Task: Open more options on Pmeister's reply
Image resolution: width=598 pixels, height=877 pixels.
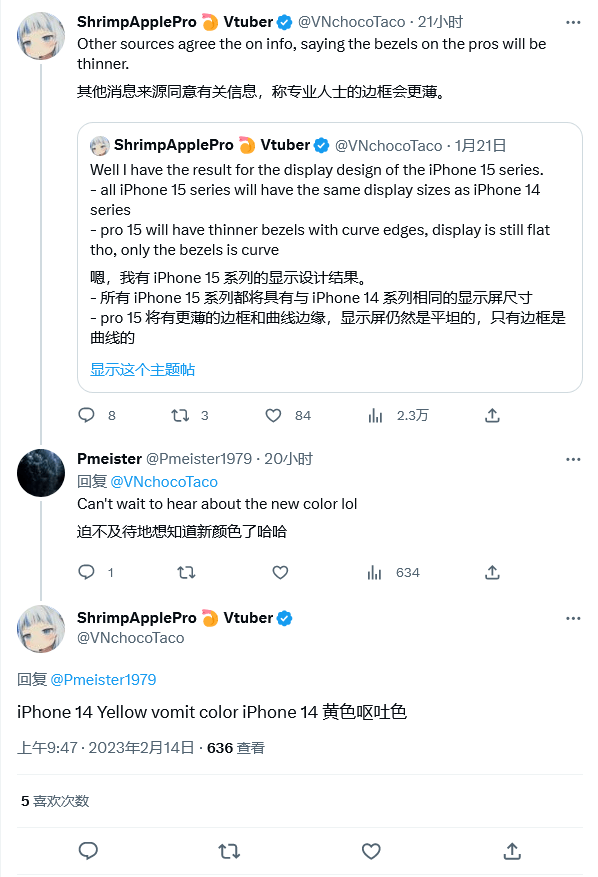Action: (573, 458)
